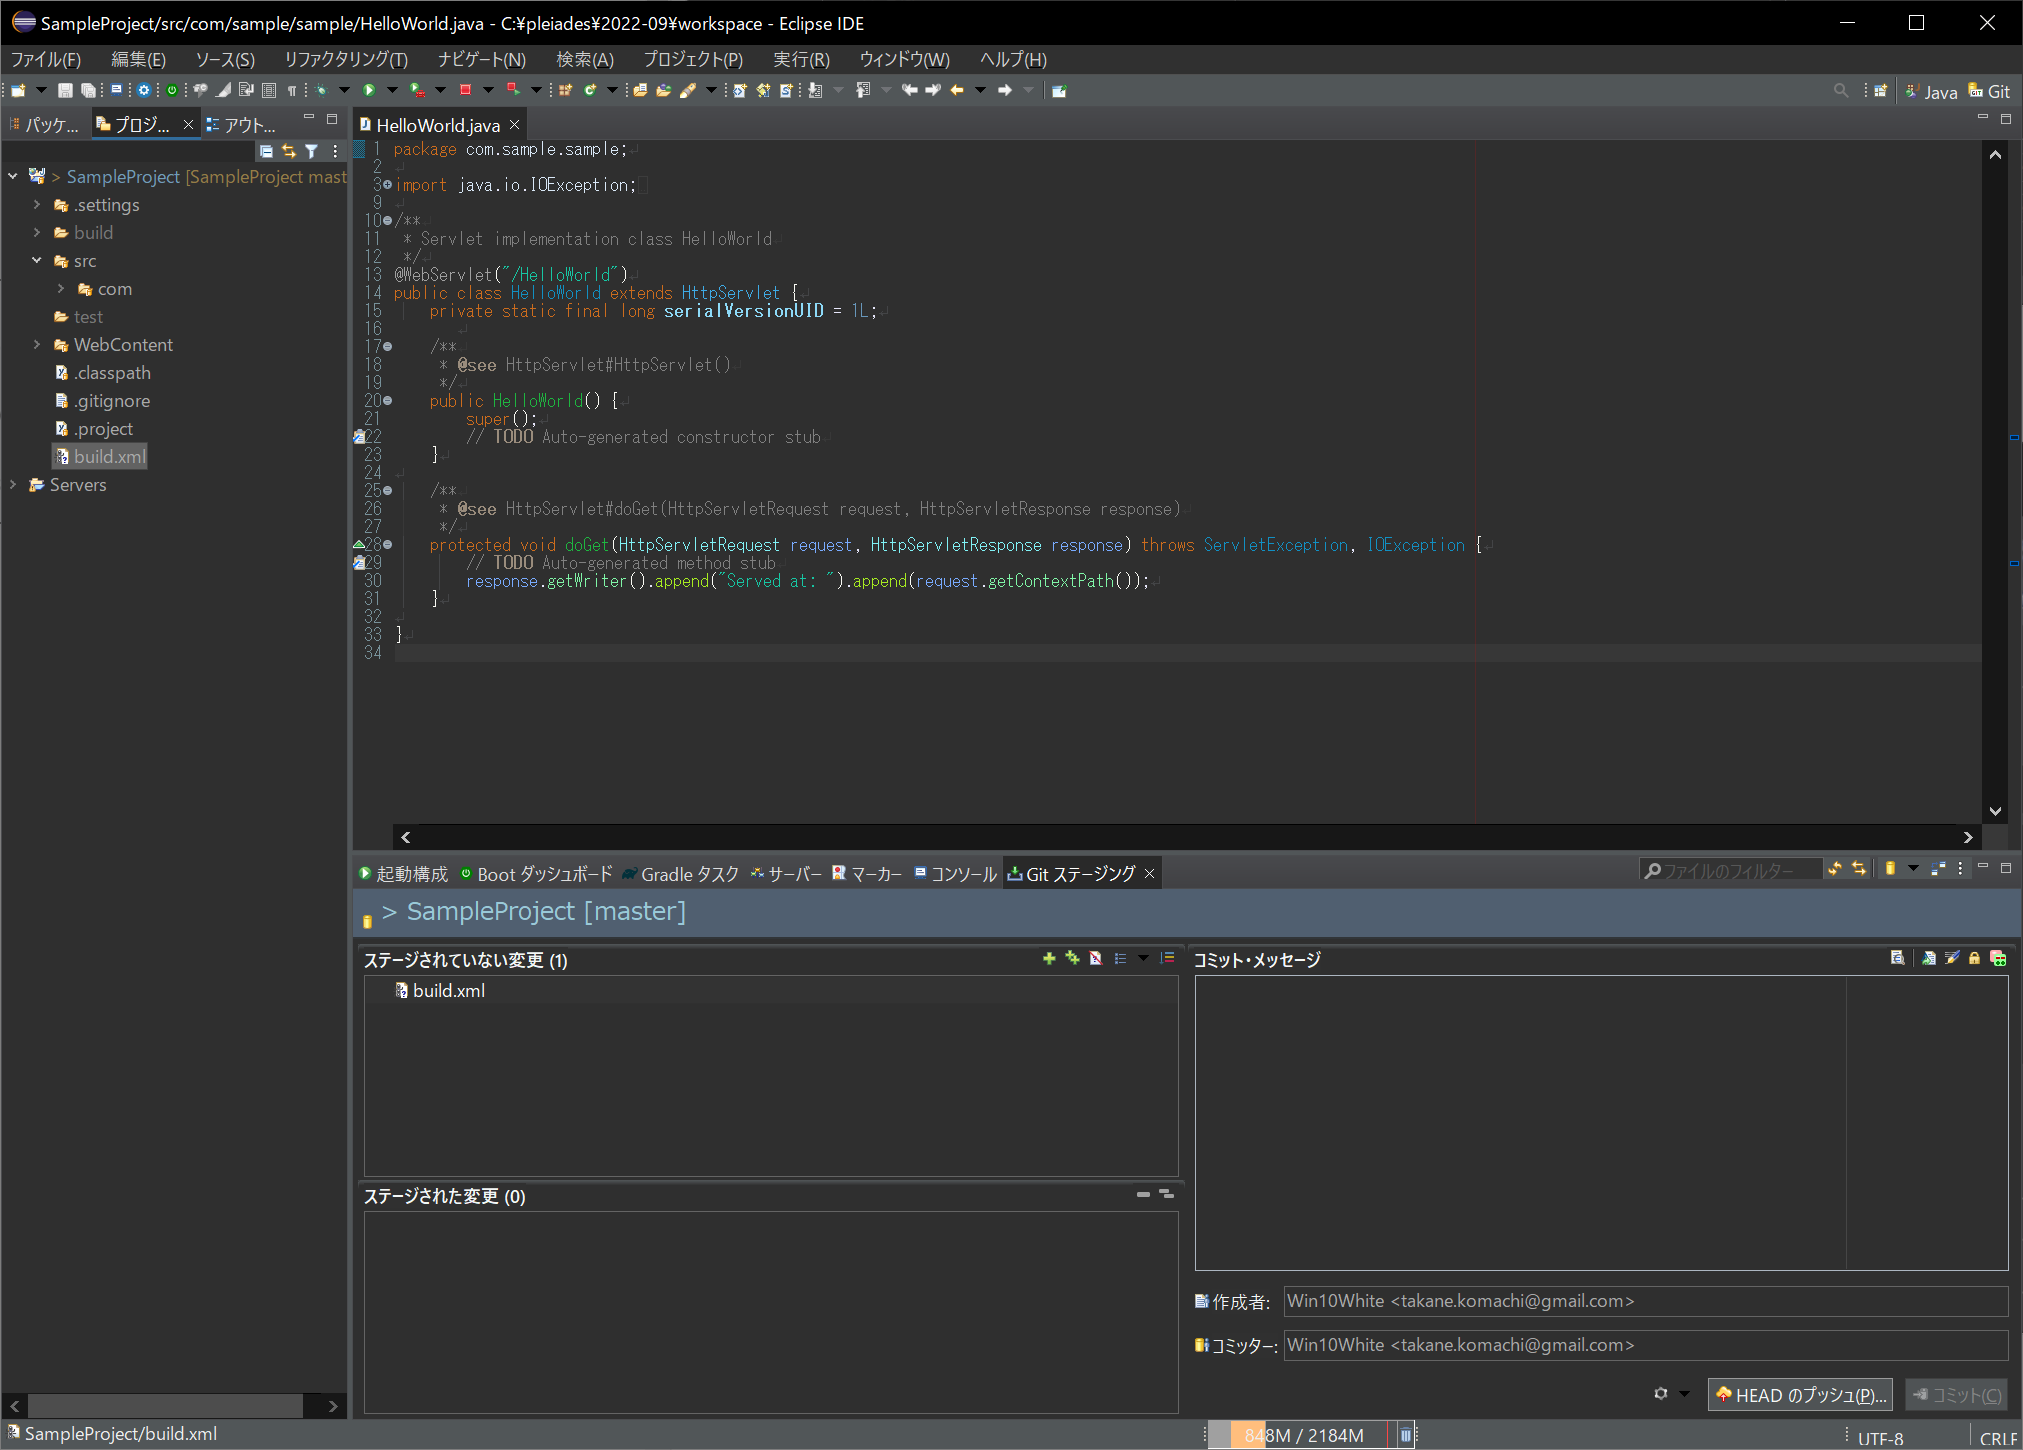Enable Signed-off-by in the commit message toolbar
The width and height of the screenshot is (2023, 1450).
coord(1952,958)
